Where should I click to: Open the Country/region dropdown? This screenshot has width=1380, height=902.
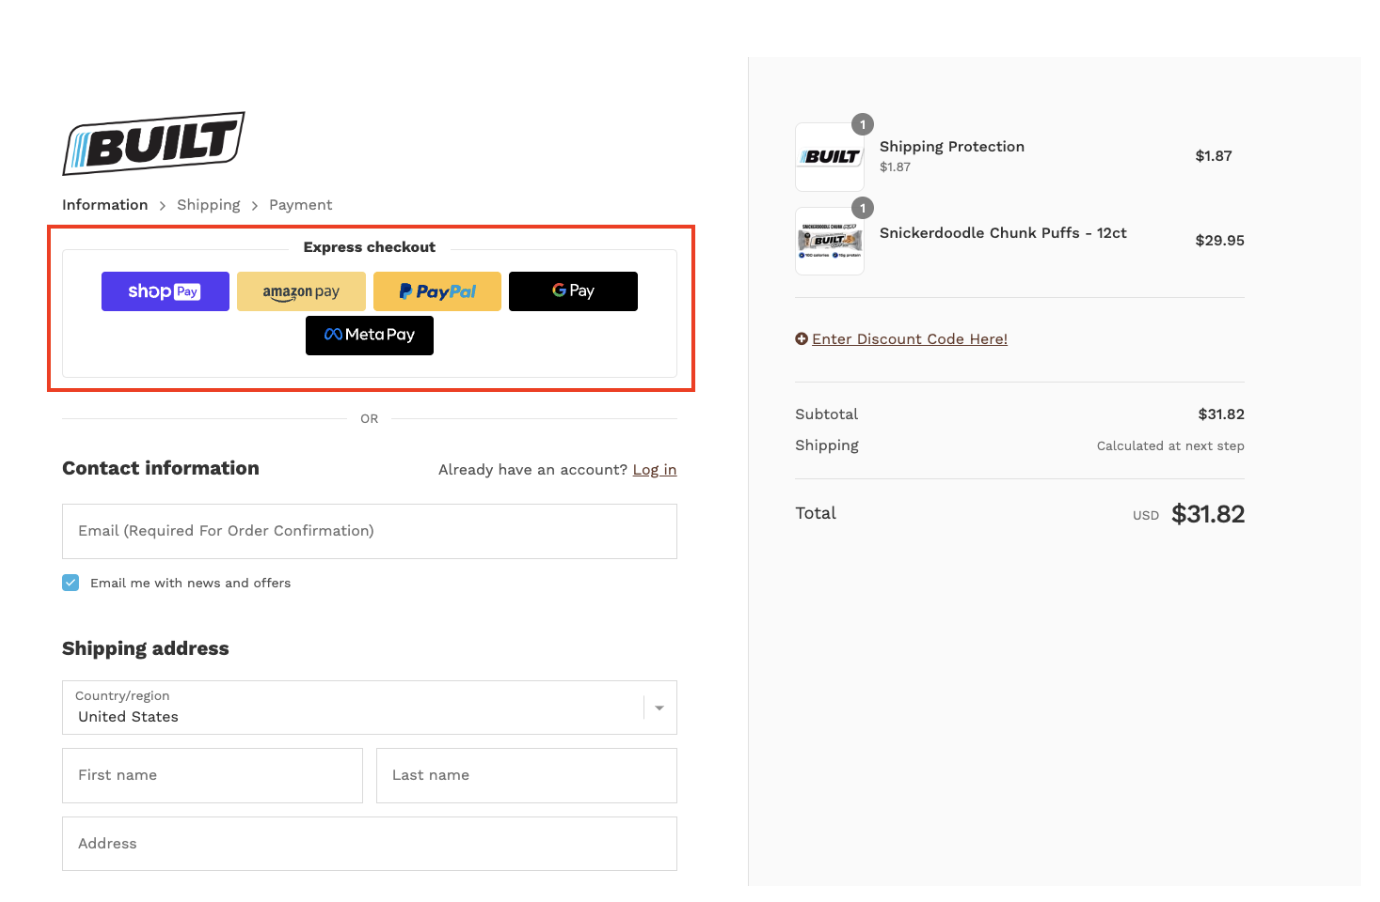tap(369, 708)
